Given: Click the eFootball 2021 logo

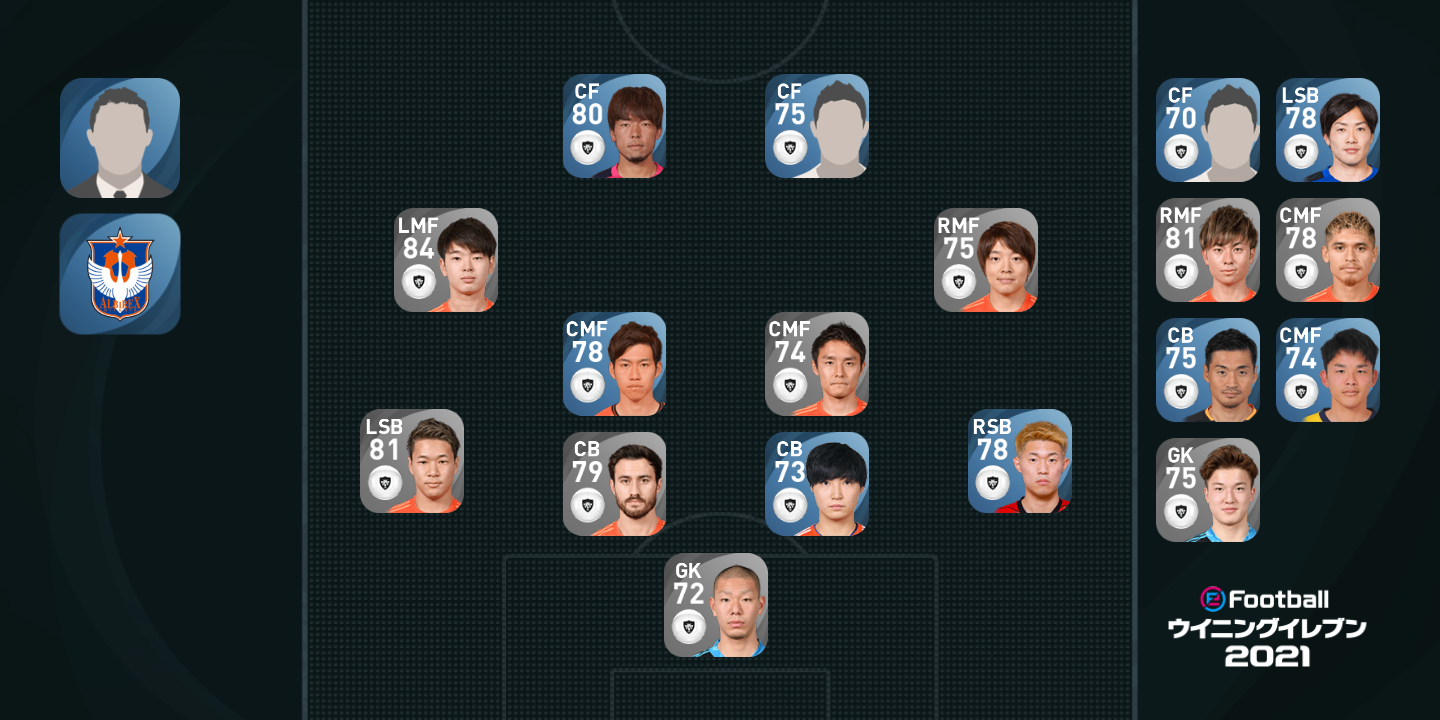Looking at the screenshot, I should coord(1267,627).
